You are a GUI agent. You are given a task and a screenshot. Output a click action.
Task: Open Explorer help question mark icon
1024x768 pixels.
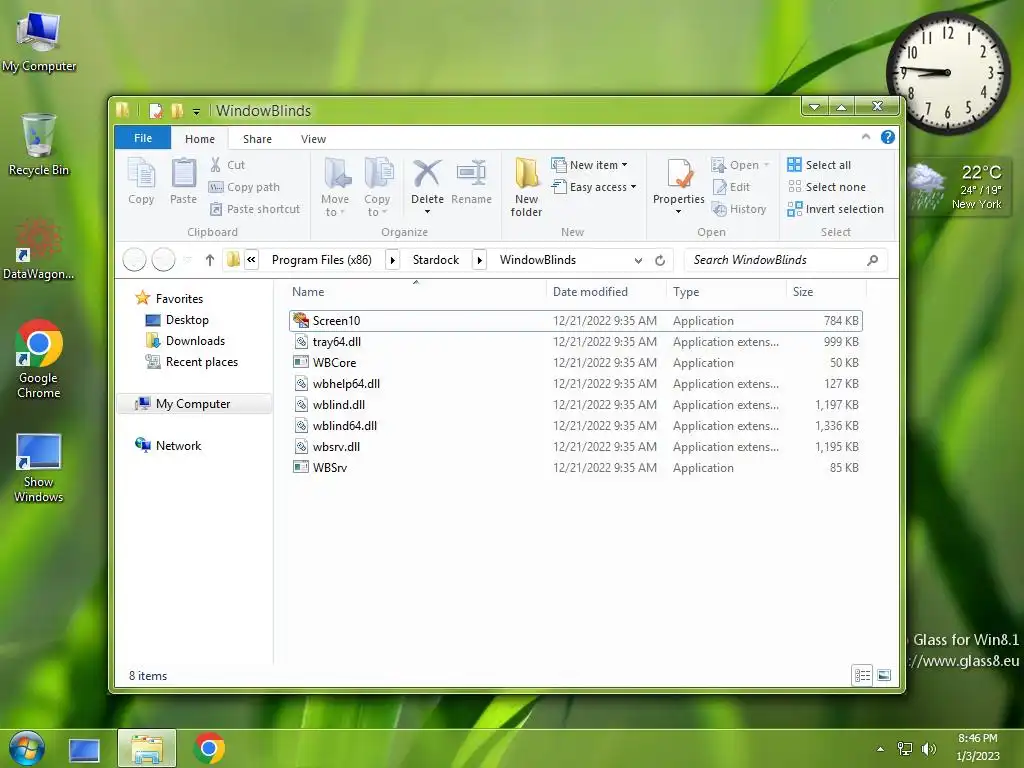tap(888, 137)
